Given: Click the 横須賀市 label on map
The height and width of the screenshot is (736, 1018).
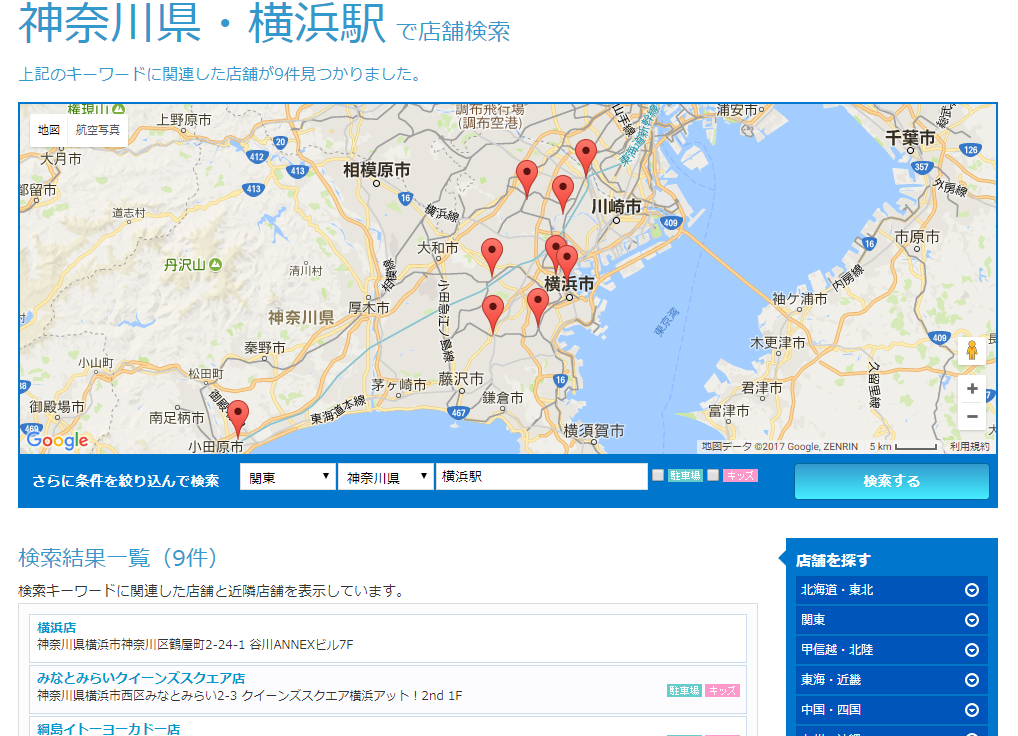Looking at the screenshot, I should click(x=593, y=430).
